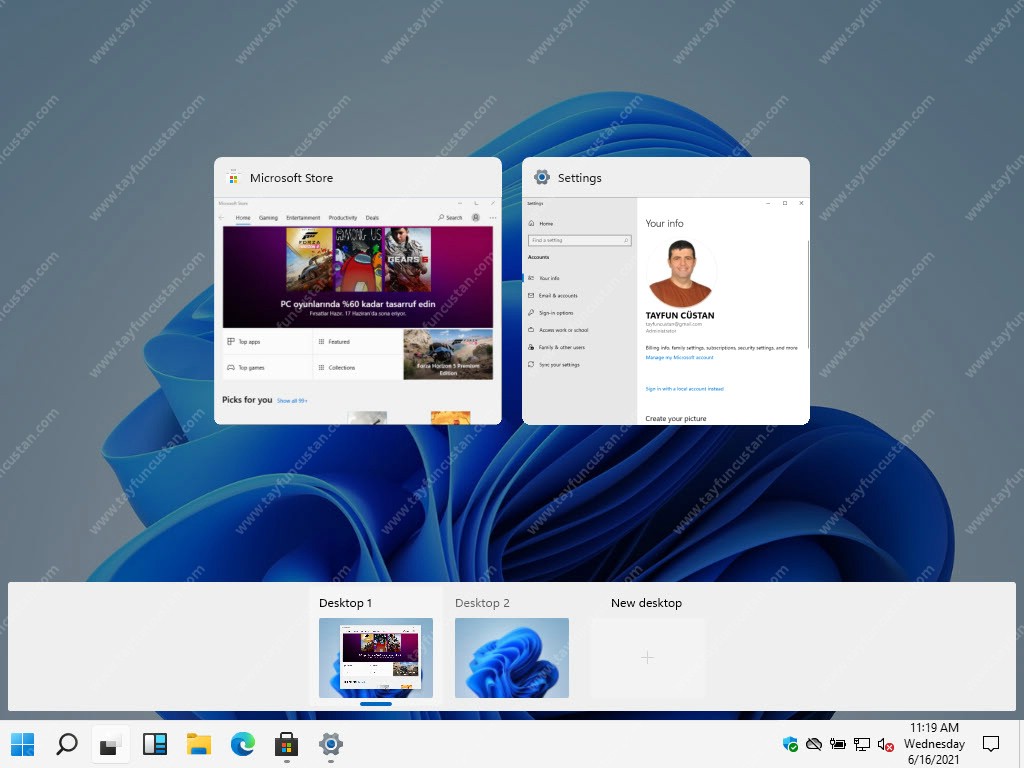Click the Manage my Microsoft account link
The width and height of the screenshot is (1024, 768).
(679, 358)
